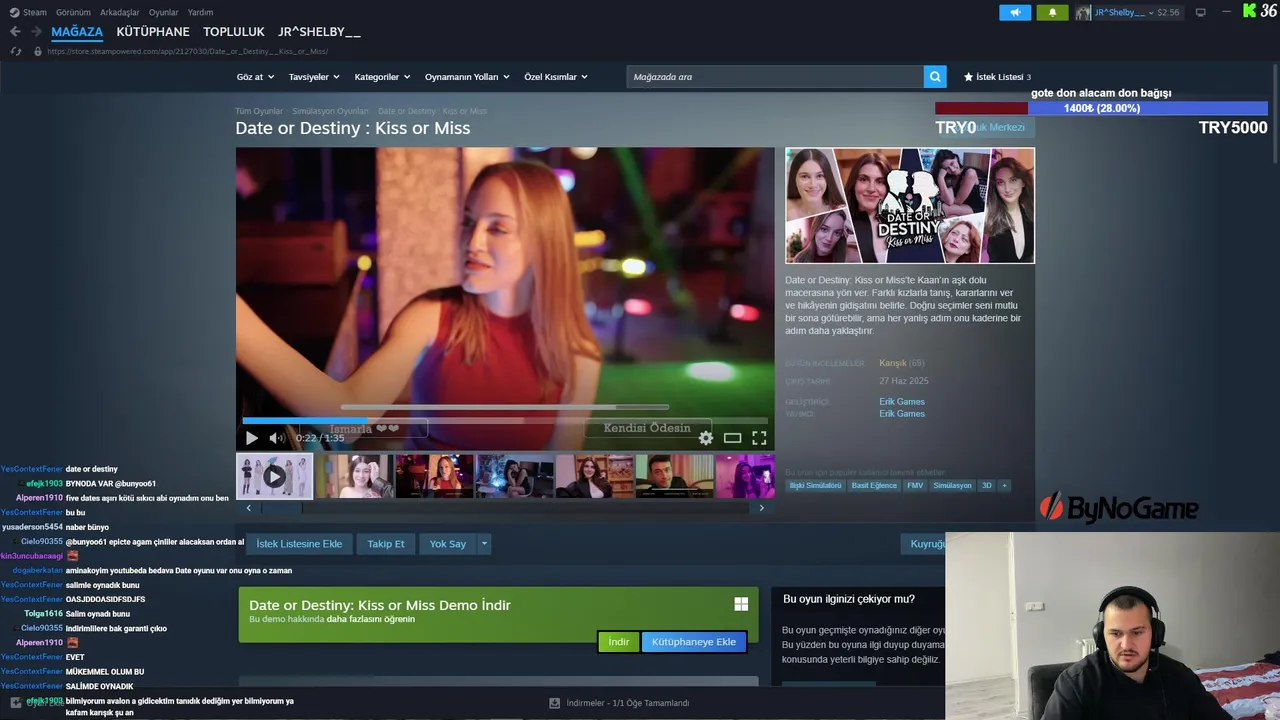
Task: Click the Windows platform icon on demo banner
Action: point(741,604)
